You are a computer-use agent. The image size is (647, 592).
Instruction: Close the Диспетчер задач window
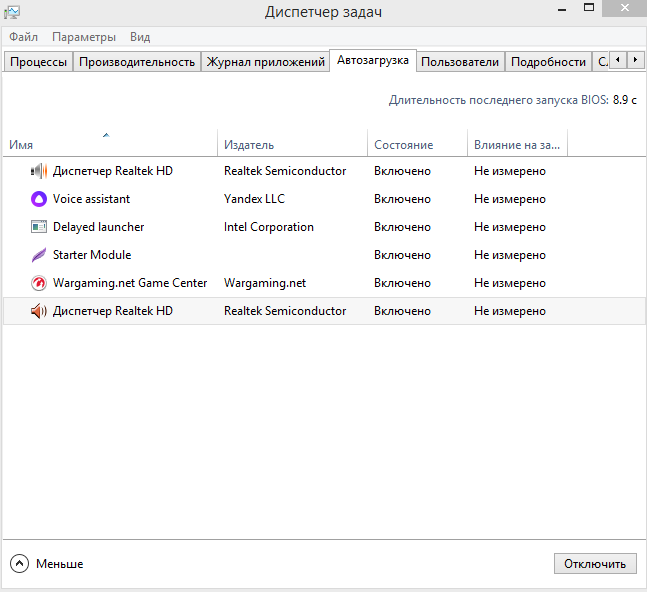624,8
